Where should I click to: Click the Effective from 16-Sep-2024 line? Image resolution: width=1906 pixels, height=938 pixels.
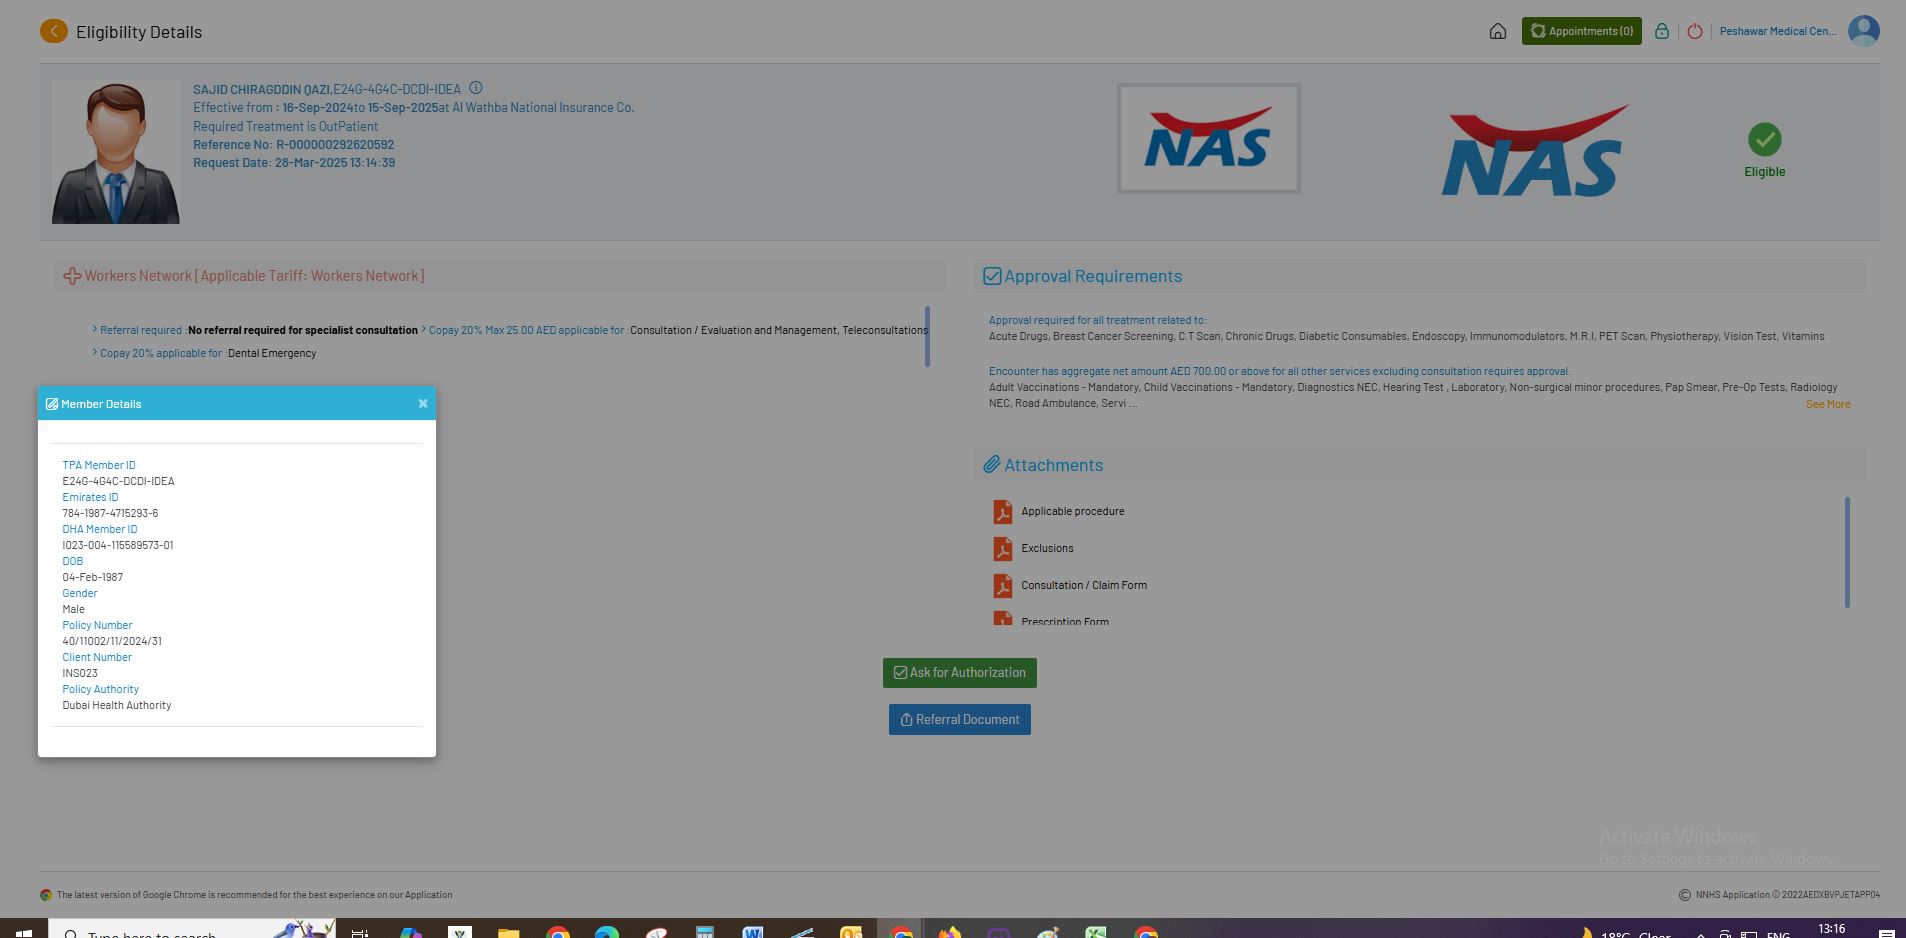click(413, 108)
